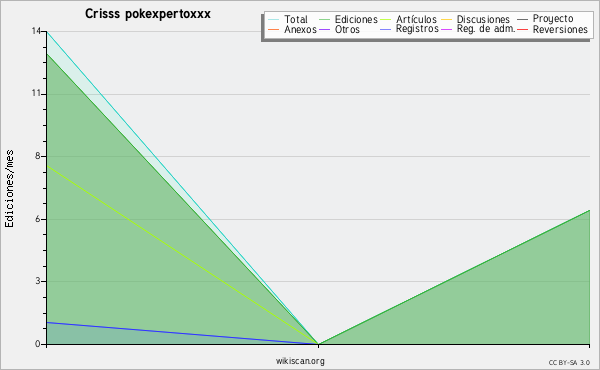Click the 'wikiscan.org' caption
The height and width of the screenshot is (370, 600).
tap(300, 361)
